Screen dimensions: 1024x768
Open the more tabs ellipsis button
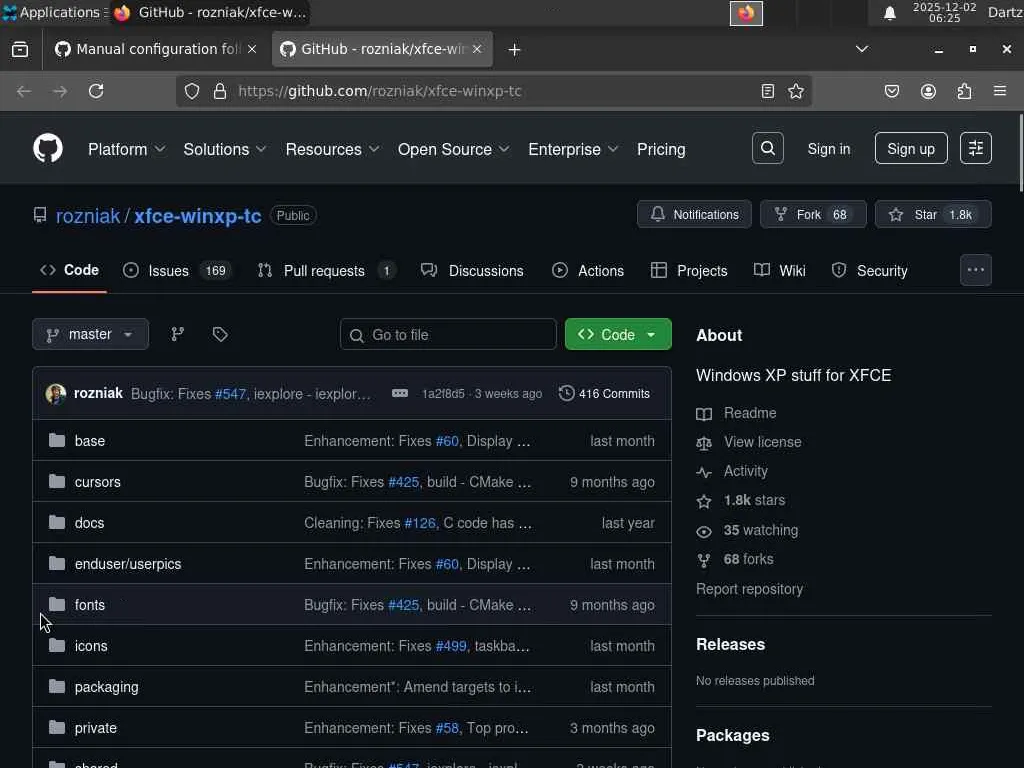coord(976,270)
